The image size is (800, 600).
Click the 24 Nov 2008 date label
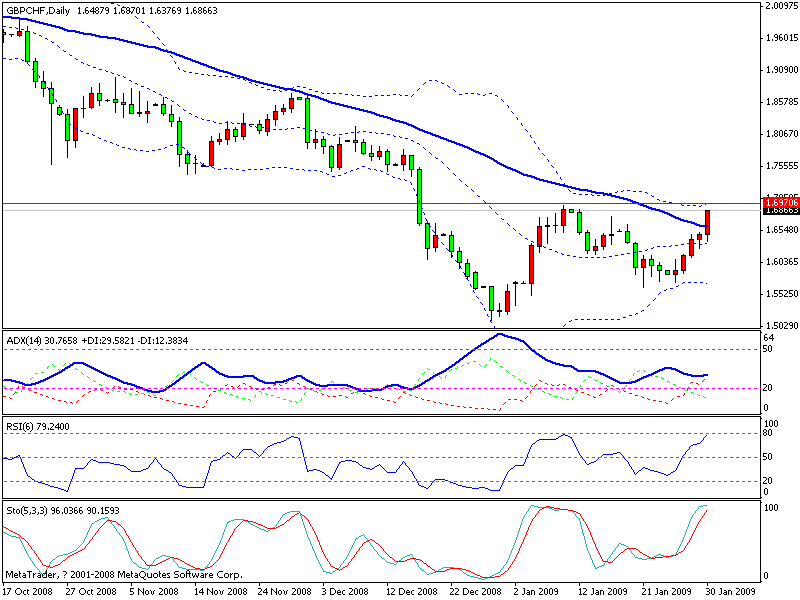pos(285,591)
